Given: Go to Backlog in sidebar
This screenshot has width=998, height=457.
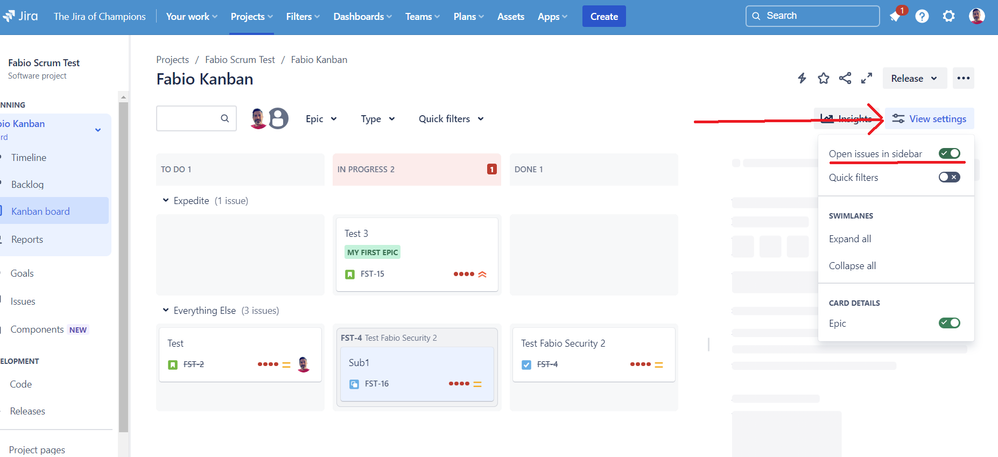Looking at the screenshot, I should (x=27, y=185).
